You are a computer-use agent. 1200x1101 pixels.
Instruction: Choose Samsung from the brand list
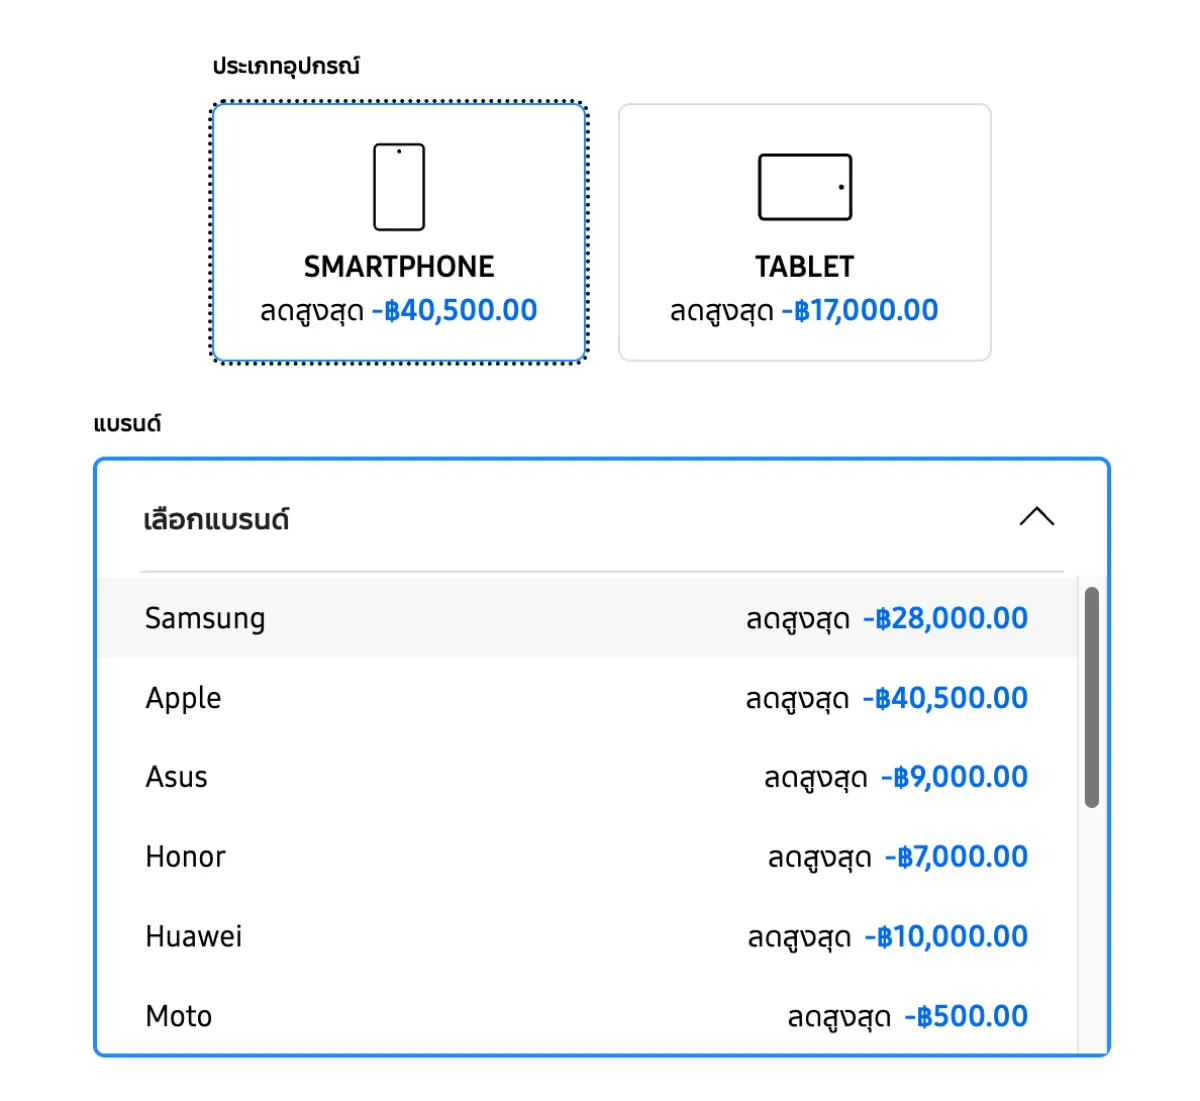[588, 618]
